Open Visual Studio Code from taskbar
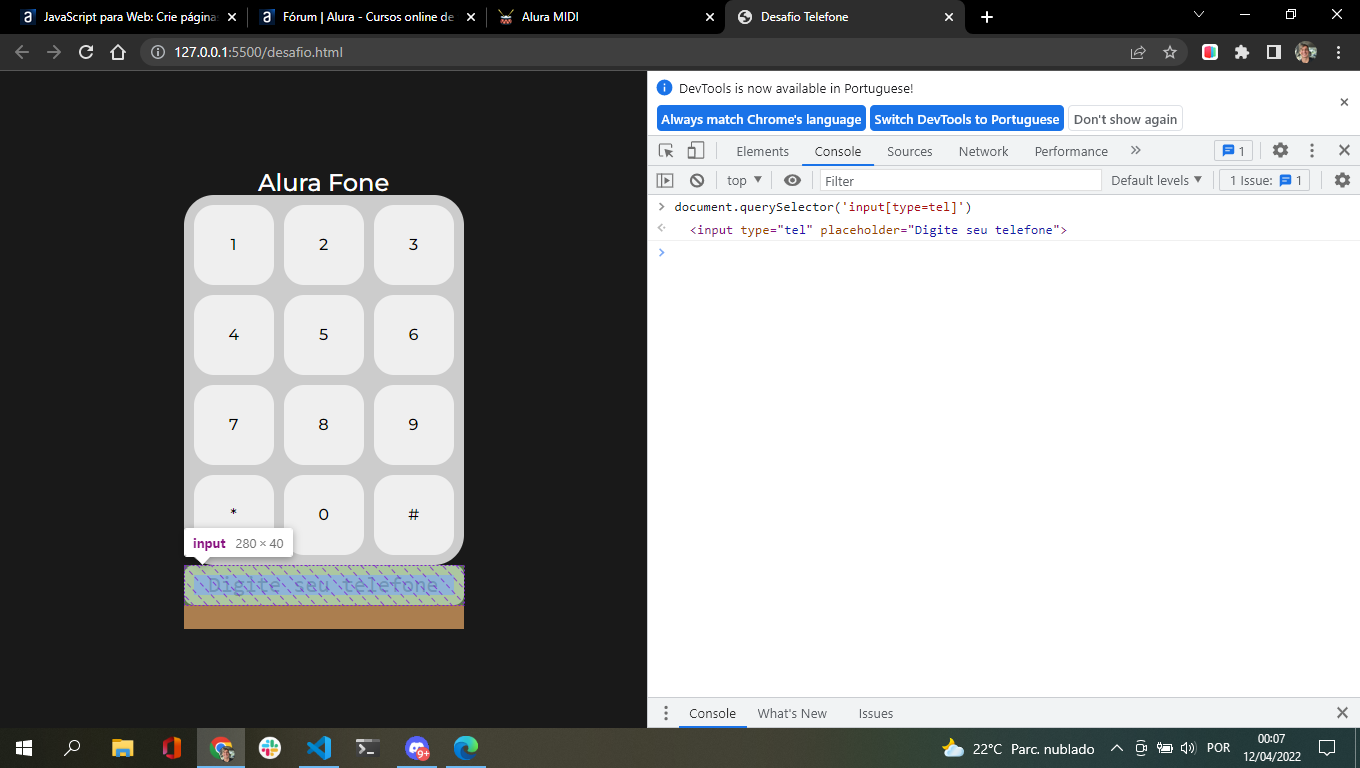The image size is (1360, 768). point(319,747)
